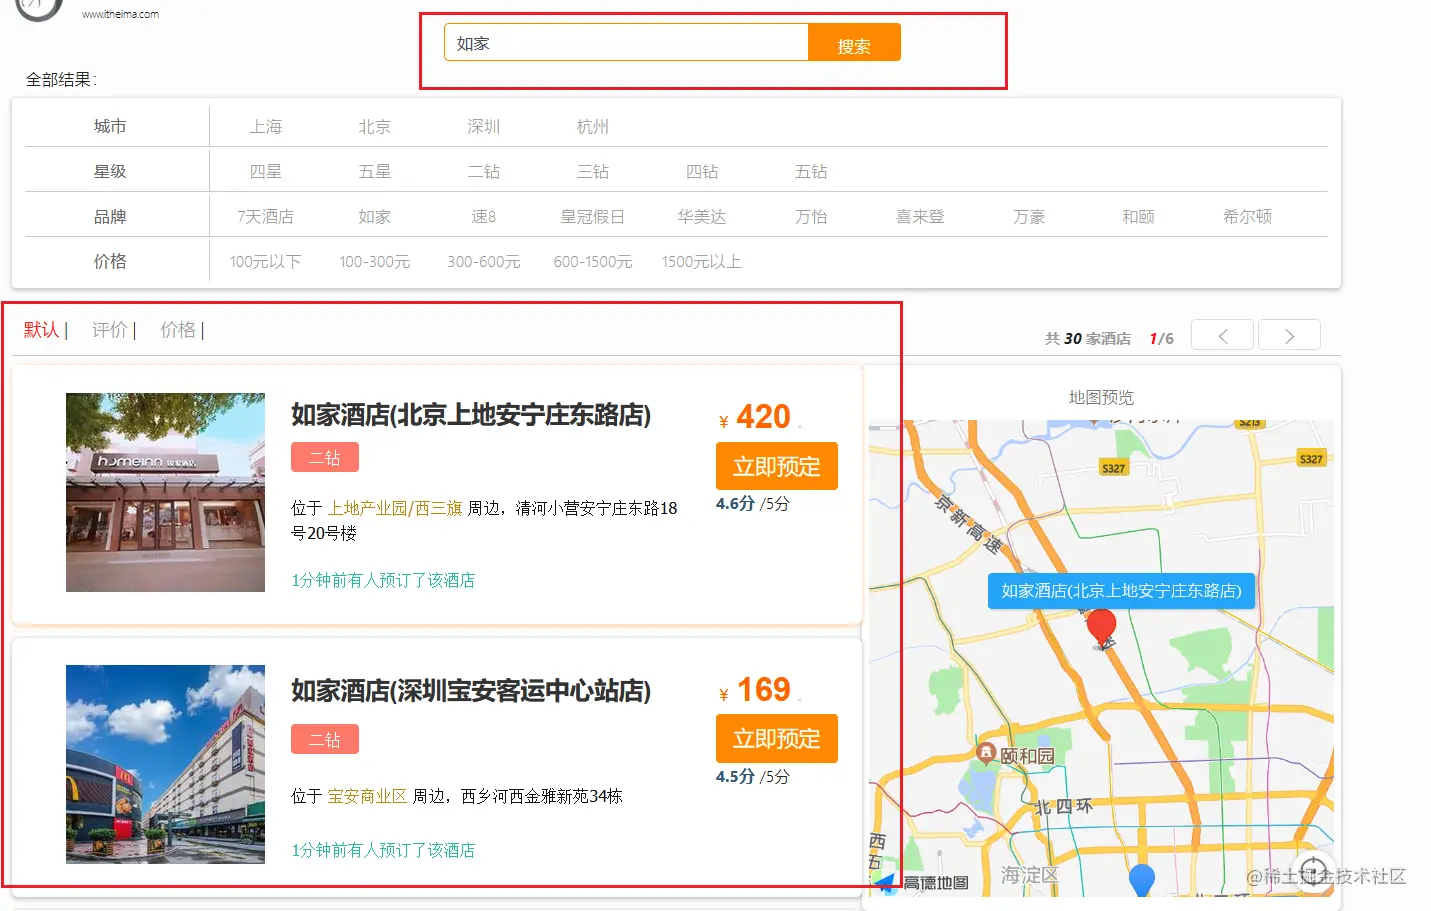Sort results by 评价 rating

click(110, 330)
